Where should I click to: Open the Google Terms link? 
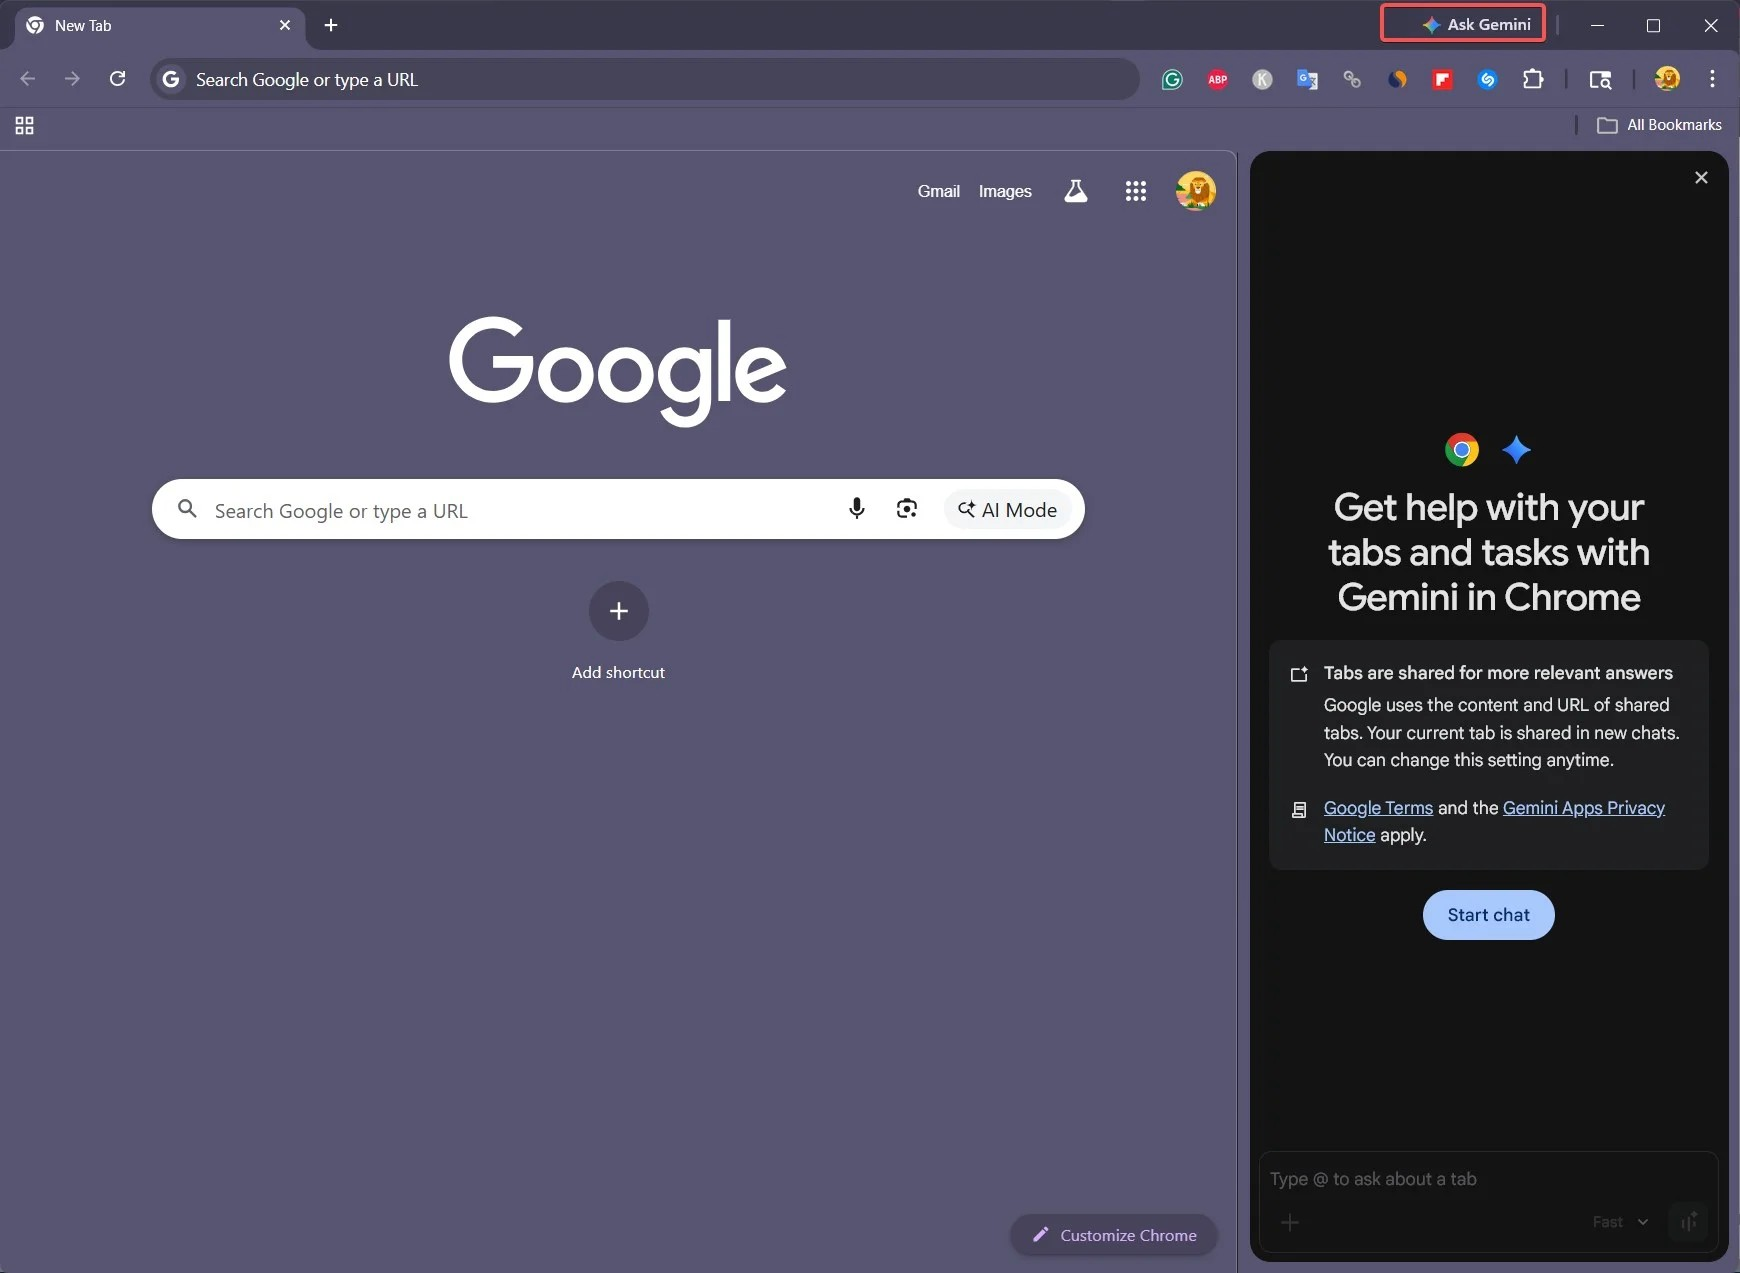point(1378,808)
